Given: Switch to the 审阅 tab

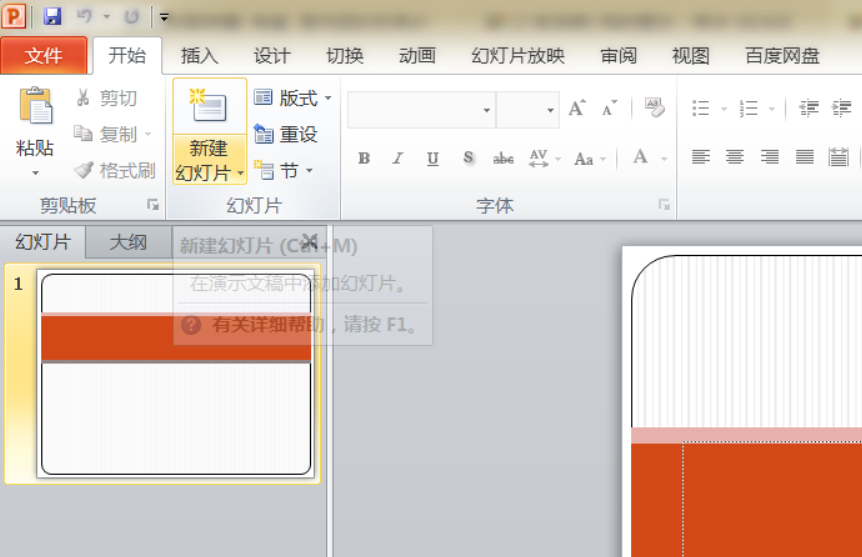Looking at the screenshot, I should (x=618, y=55).
